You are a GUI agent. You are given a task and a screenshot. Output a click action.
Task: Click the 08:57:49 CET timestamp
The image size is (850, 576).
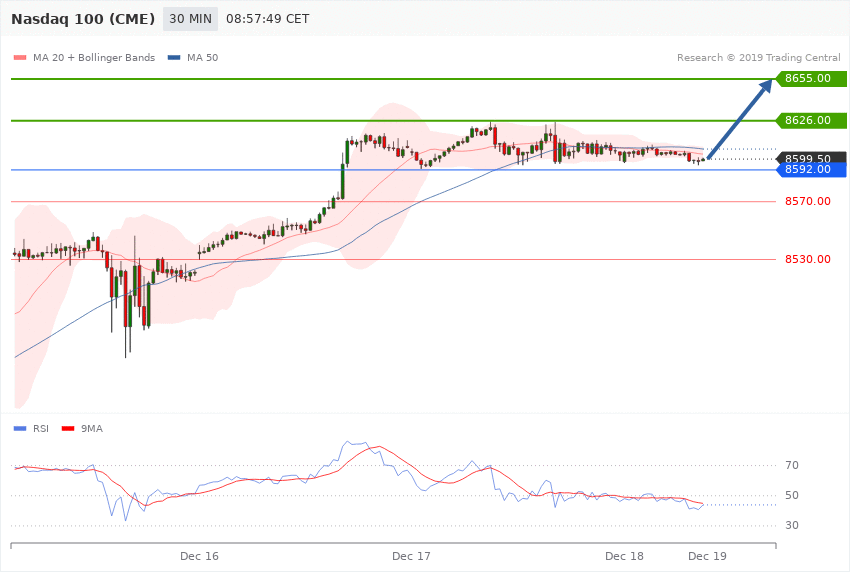(x=268, y=19)
